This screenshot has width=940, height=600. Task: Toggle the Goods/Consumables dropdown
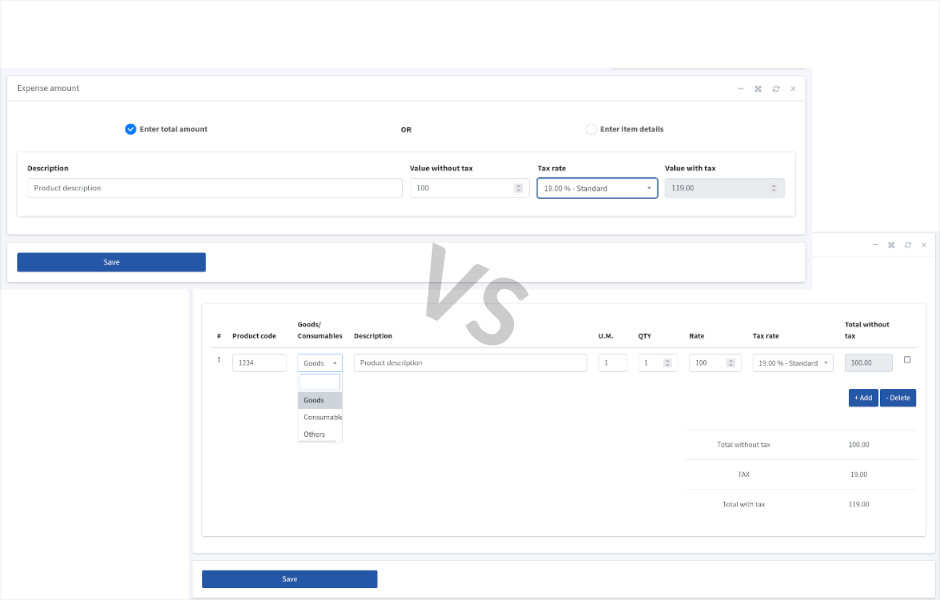(320, 363)
